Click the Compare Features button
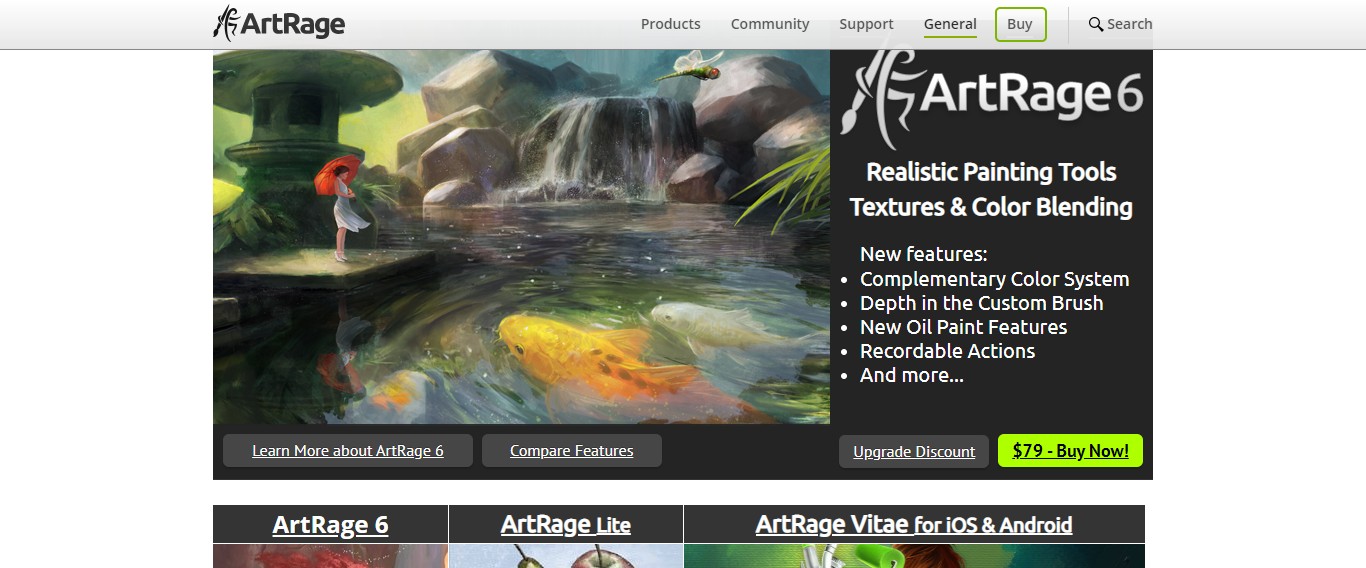Screen dimensions: 1366x568 click(572, 451)
